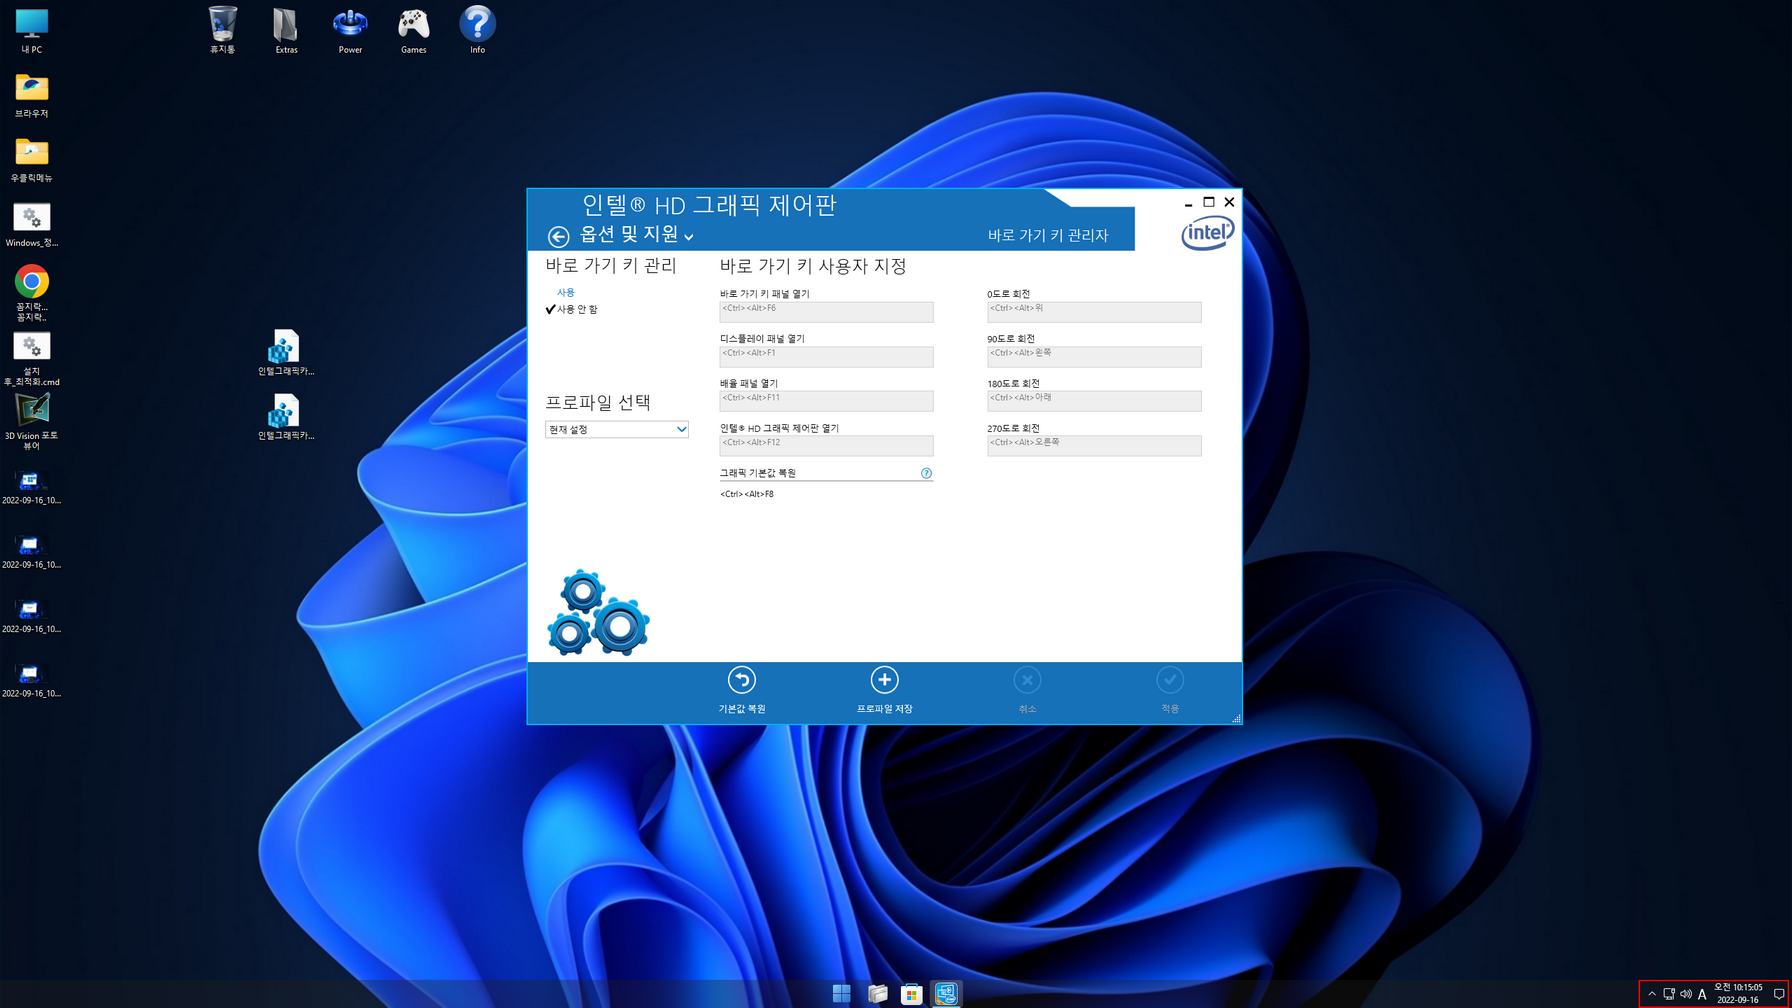Open the Windows Start menu
Screen dimensions: 1792x1008
[842, 993]
